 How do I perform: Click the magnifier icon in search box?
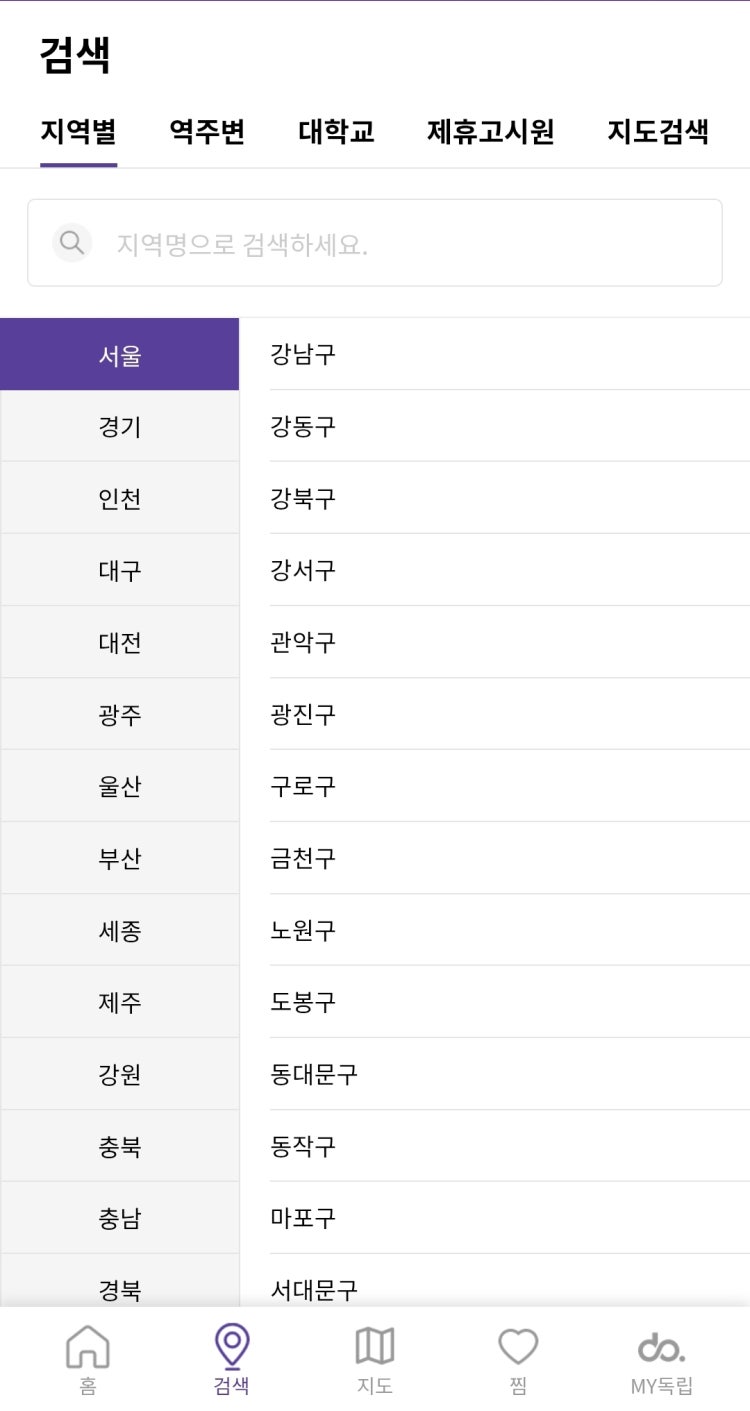[72, 243]
